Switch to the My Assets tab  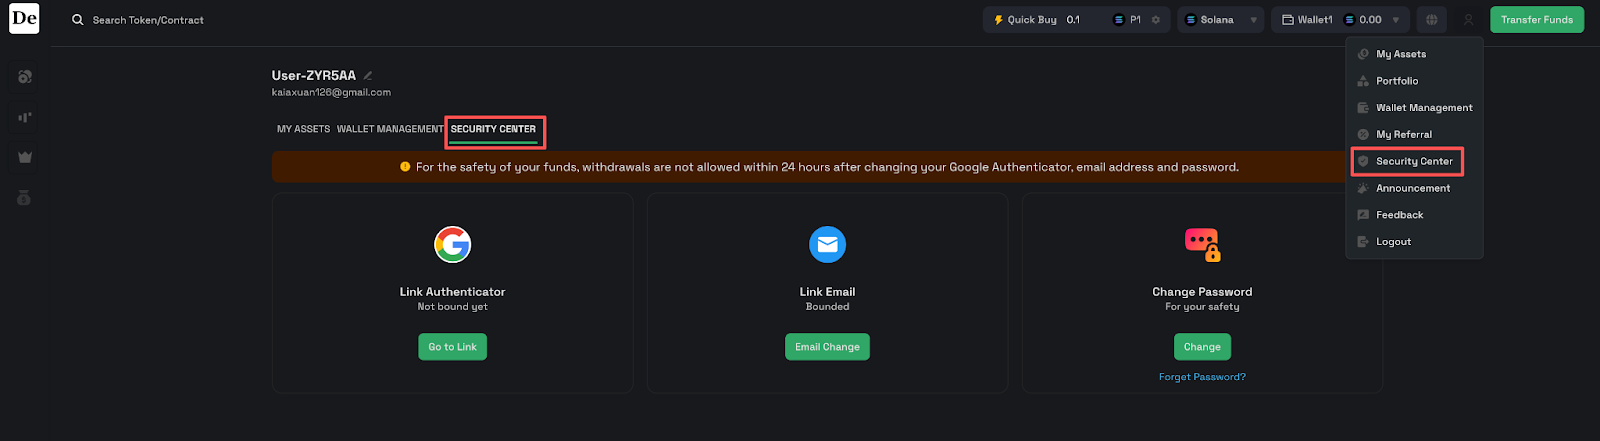point(303,129)
